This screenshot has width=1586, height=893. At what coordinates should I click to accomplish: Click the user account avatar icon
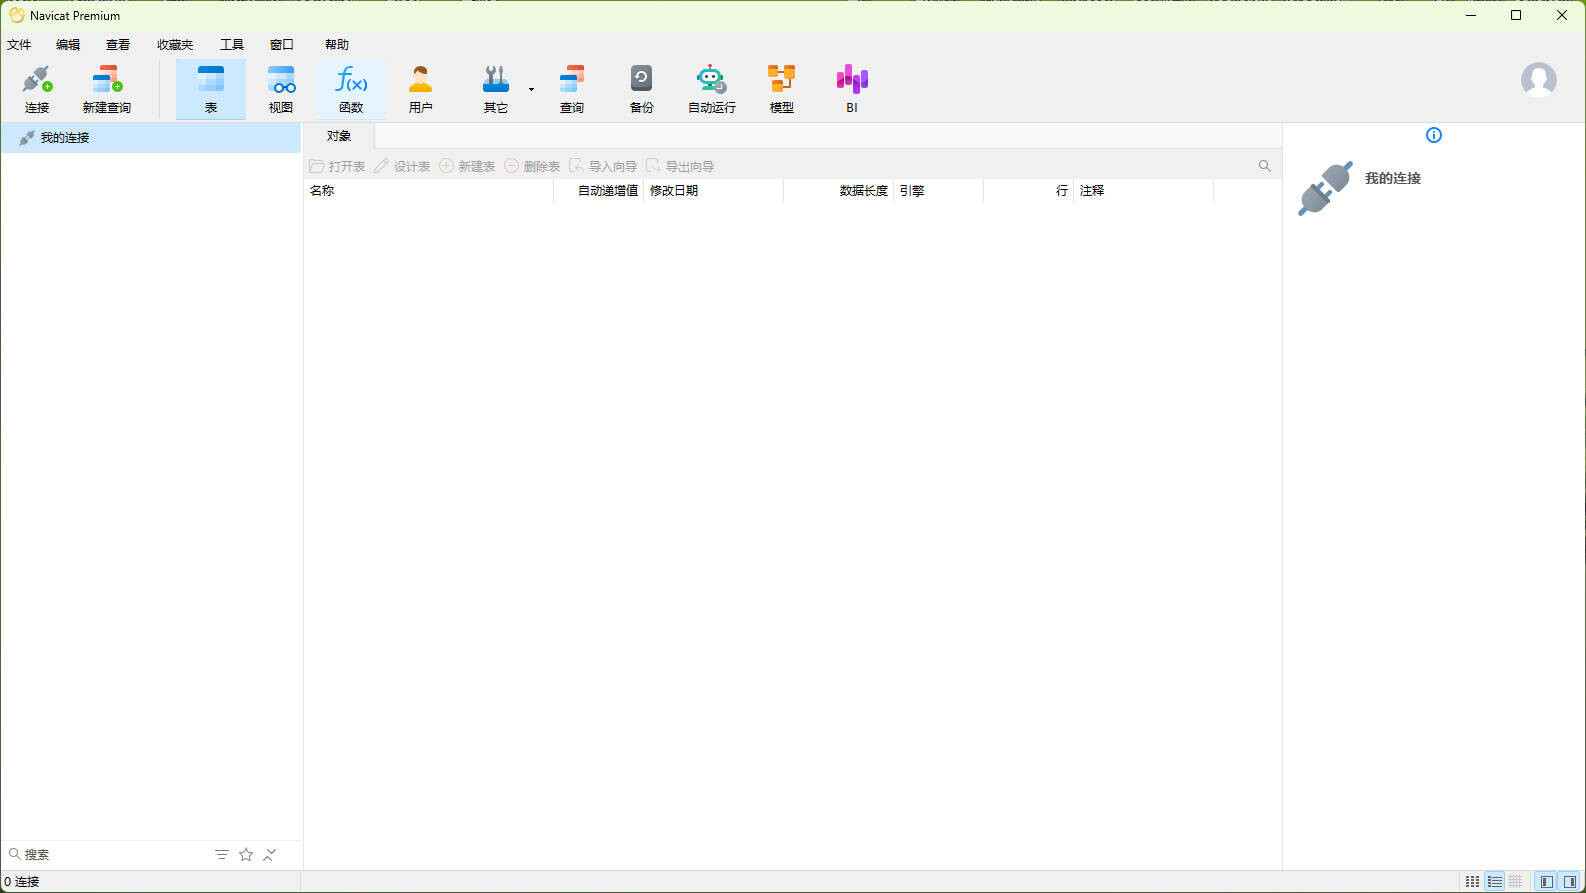tap(1538, 79)
